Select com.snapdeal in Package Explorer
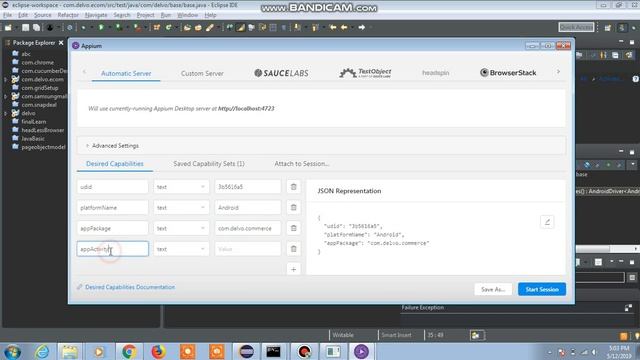The height and width of the screenshot is (360, 640). pos(39,105)
